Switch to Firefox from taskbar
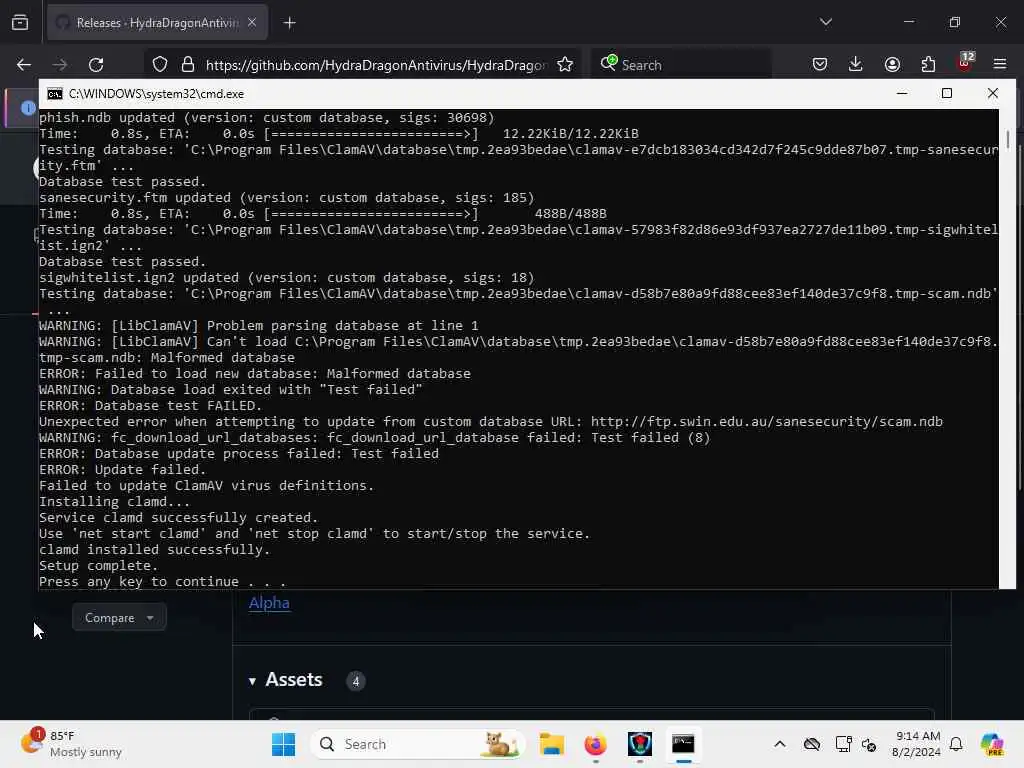The height and width of the screenshot is (768, 1024). (x=595, y=744)
